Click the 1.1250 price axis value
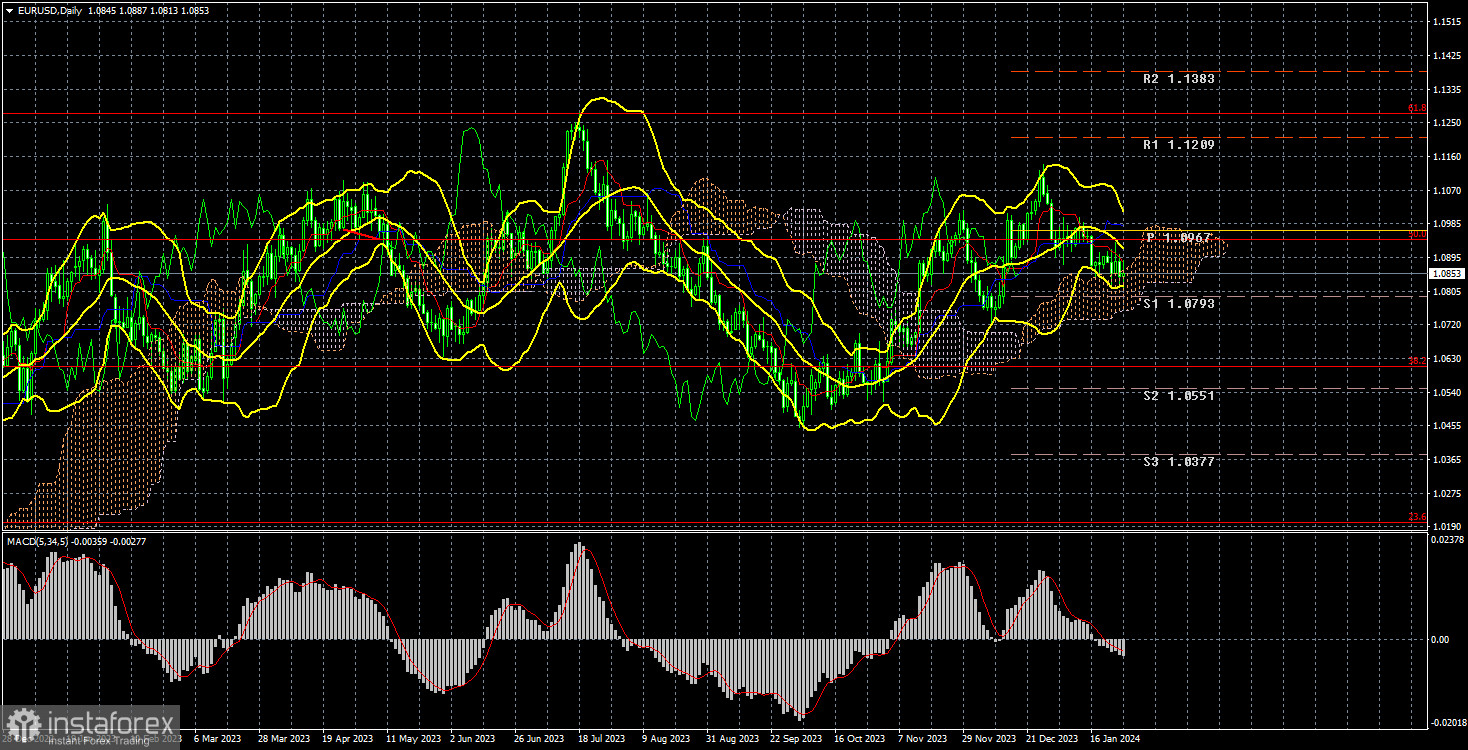Image resolution: width=1468 pixels, height=750 pixels. tap(1447, 123)
